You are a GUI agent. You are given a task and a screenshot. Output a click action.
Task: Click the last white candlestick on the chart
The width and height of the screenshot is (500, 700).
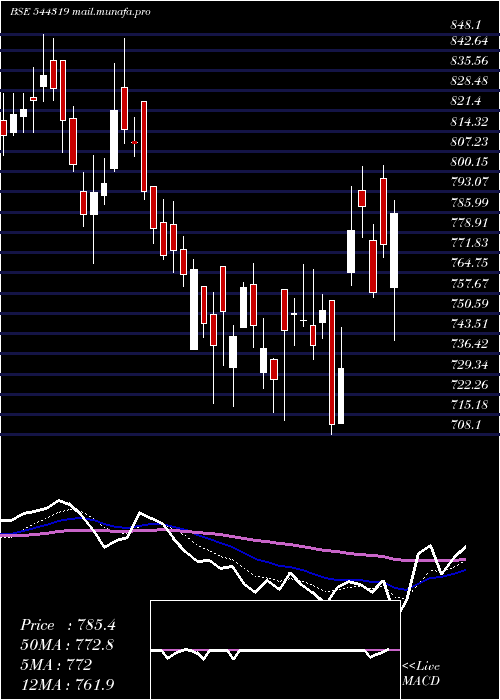tap(394, 250)
